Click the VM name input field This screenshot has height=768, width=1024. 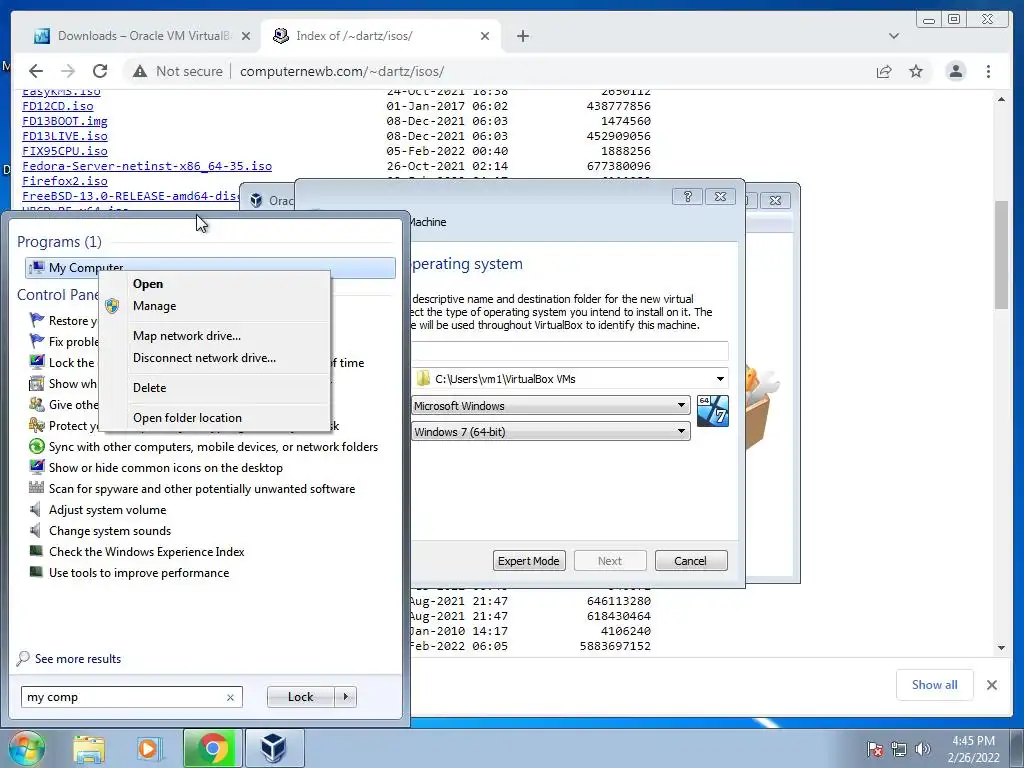(569, 351)
